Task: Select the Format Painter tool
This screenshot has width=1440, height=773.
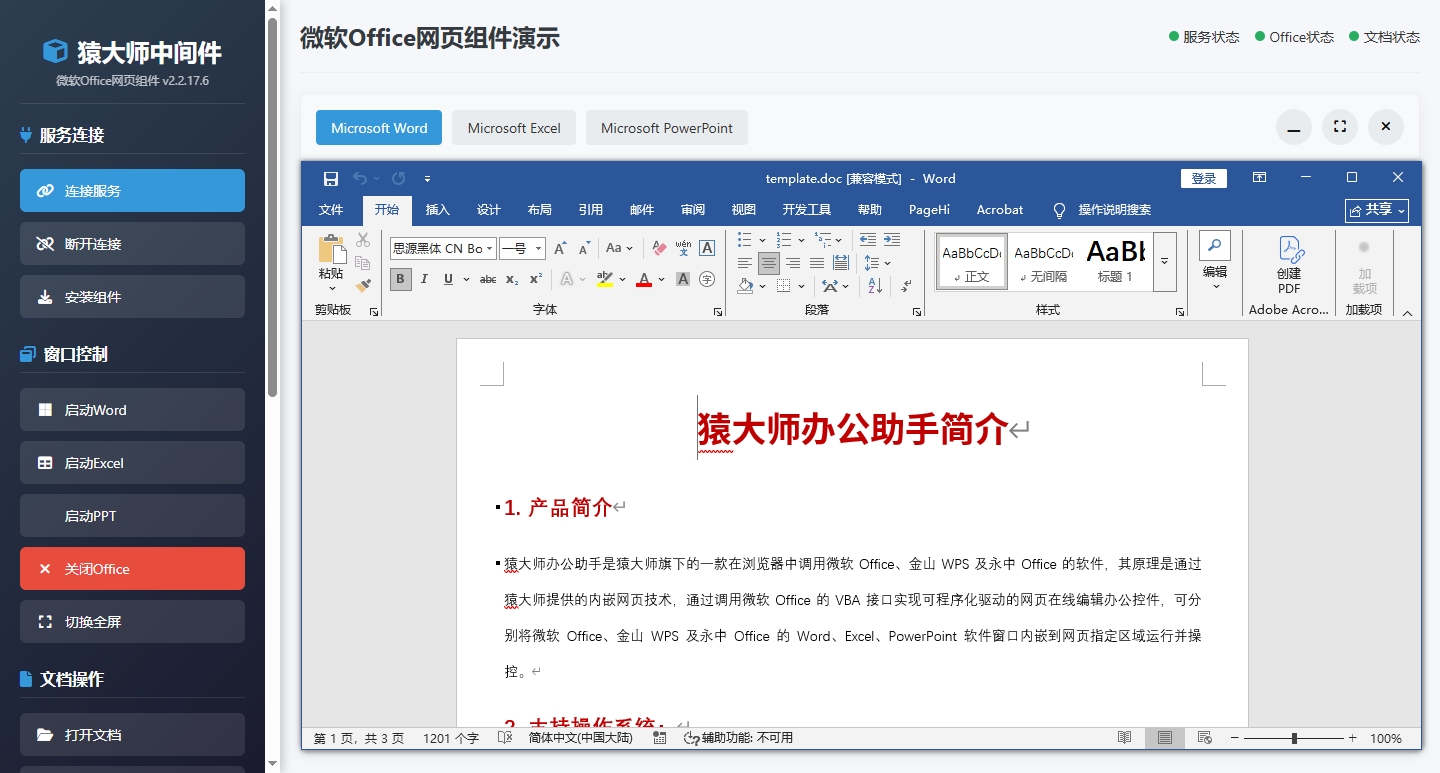Action: click(x=363, y=284)
